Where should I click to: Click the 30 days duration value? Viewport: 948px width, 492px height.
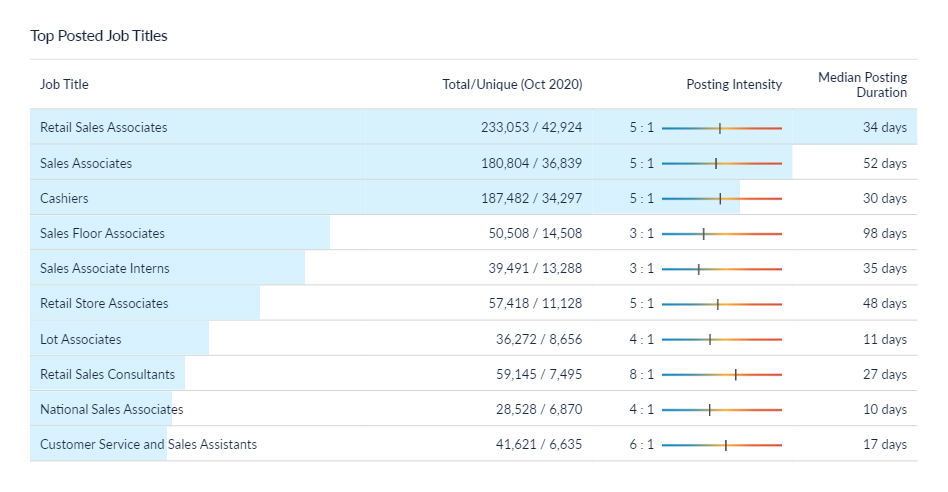(885, 198)
